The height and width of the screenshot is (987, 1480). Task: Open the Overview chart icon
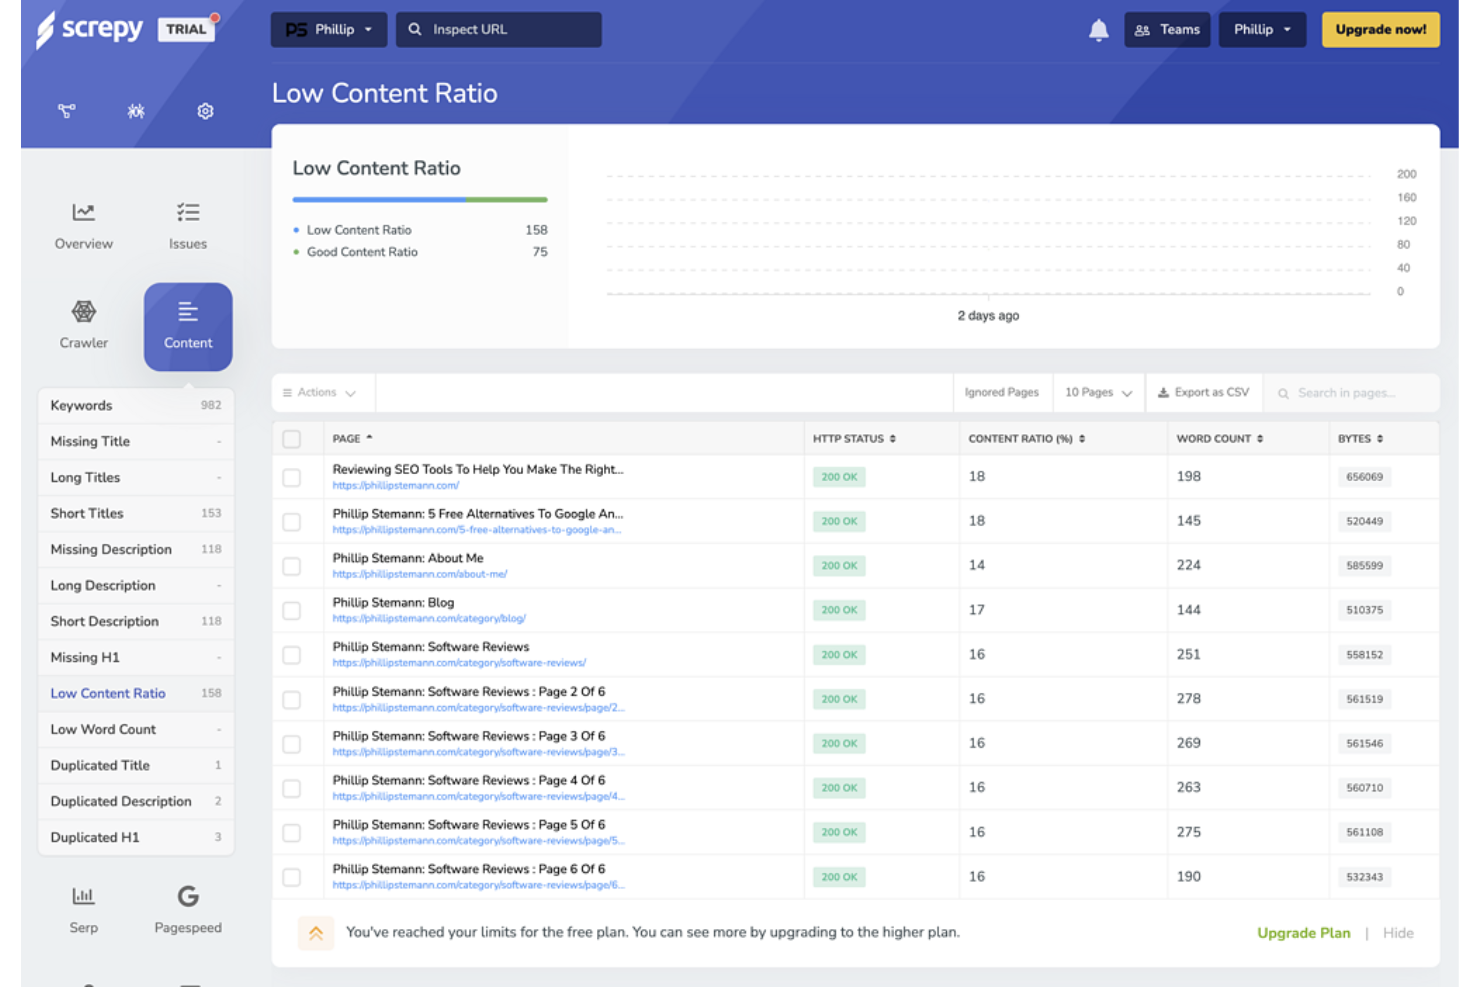tap(83, 212)
